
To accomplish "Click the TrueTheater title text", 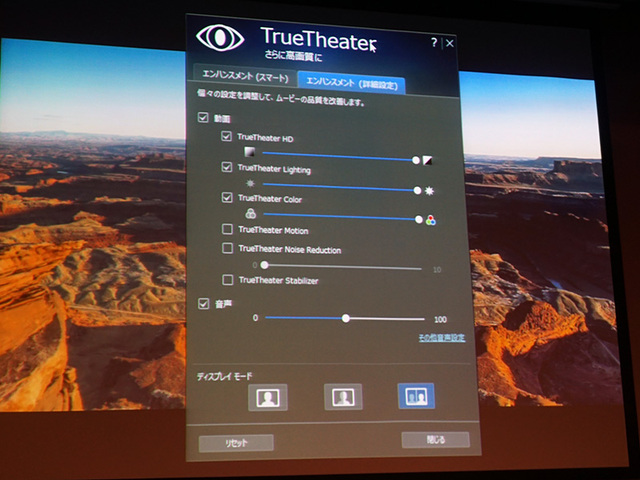I will 318,39.
